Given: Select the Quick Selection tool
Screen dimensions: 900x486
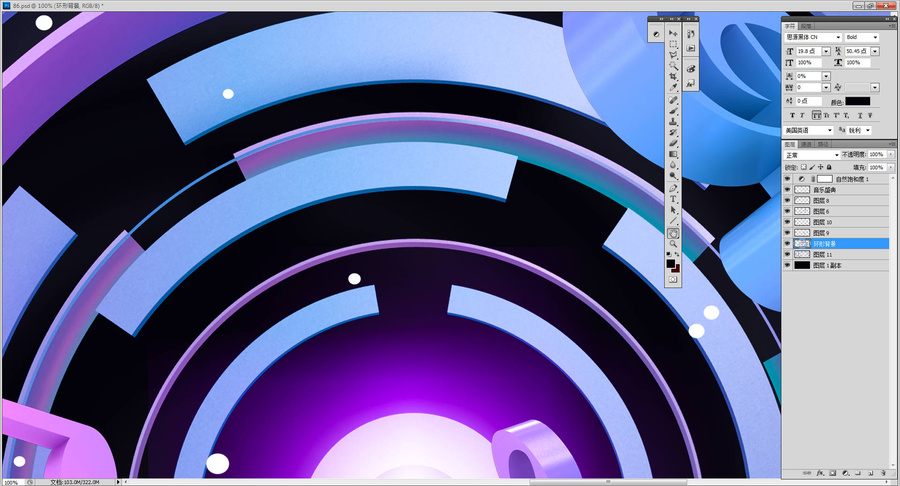Looking at the screenshot, I should [x=673, y=65].
